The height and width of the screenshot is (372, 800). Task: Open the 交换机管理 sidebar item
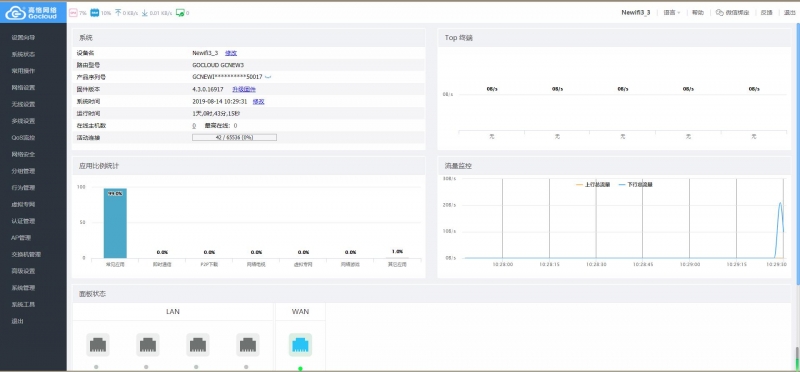26,254
